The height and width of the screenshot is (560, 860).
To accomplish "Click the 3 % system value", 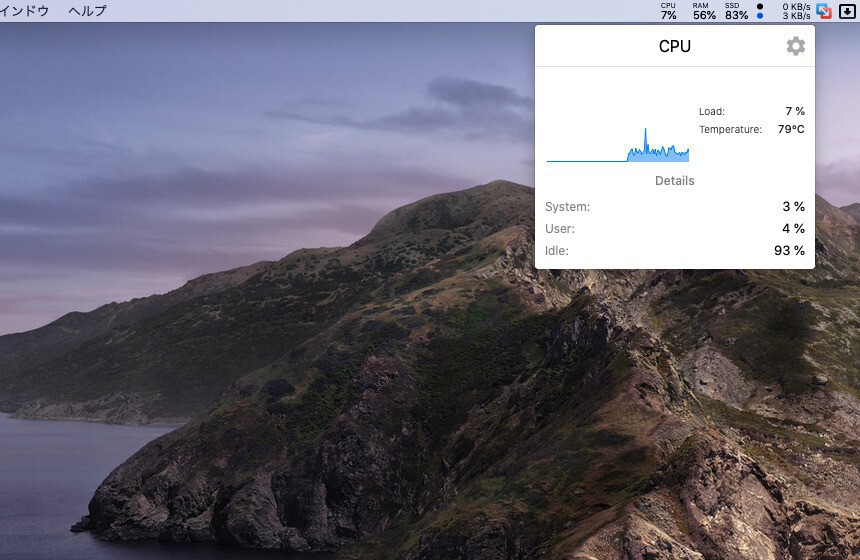I will (794, 207).
